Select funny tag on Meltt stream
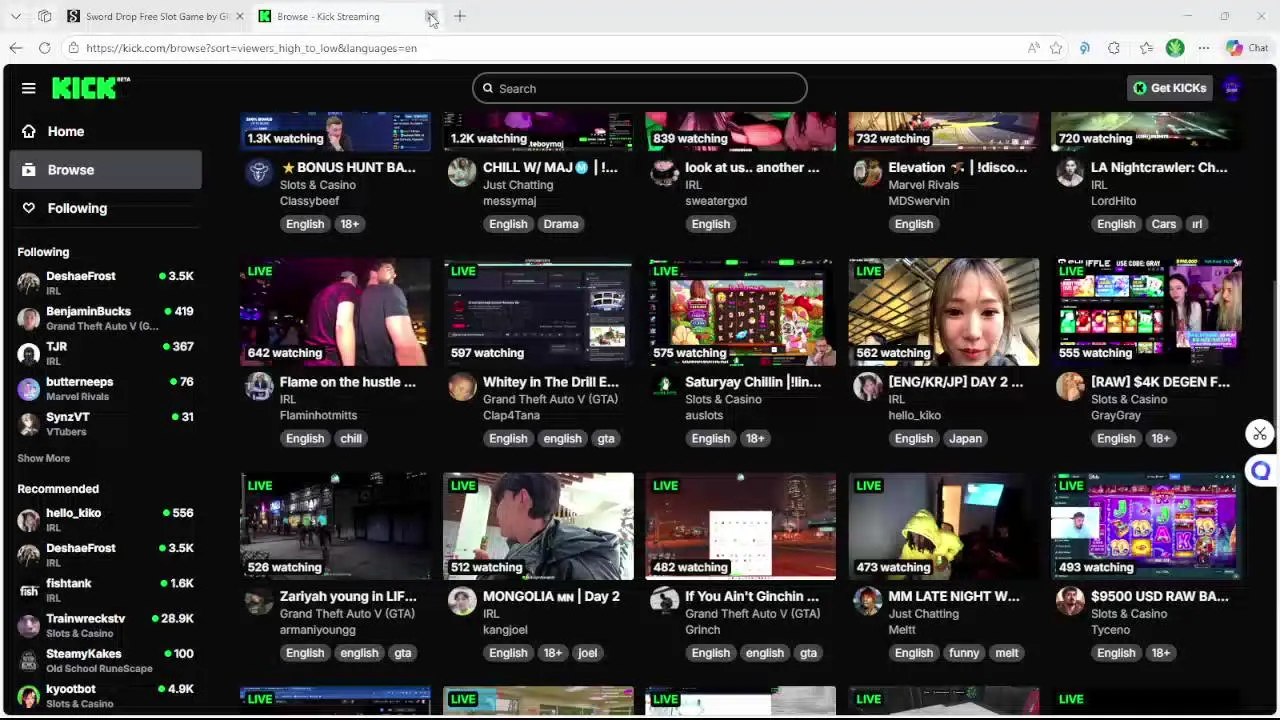 [x=964, y=653]
